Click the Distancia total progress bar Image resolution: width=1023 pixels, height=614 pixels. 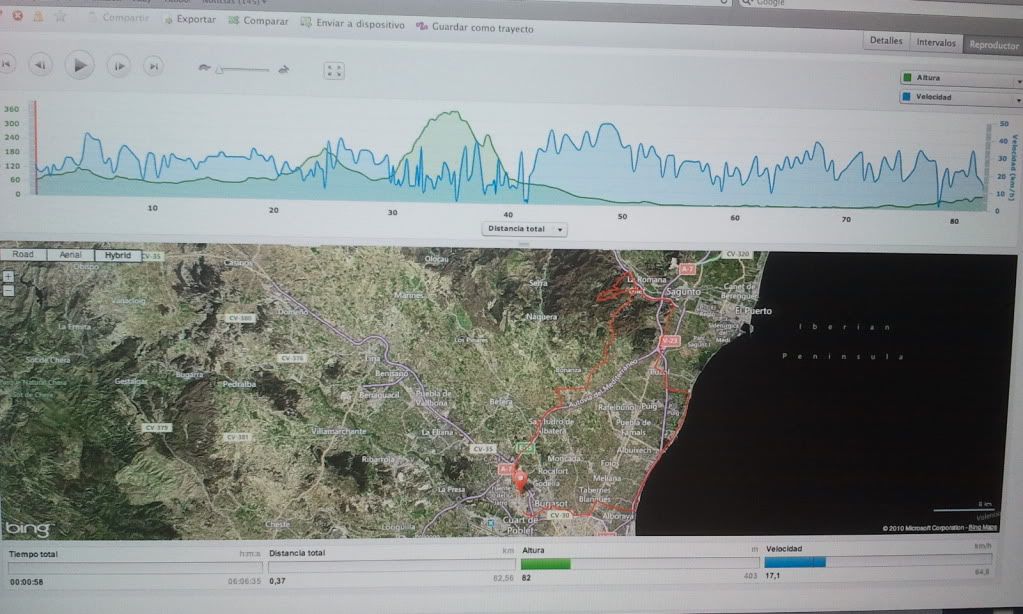(x=391, y=566)
